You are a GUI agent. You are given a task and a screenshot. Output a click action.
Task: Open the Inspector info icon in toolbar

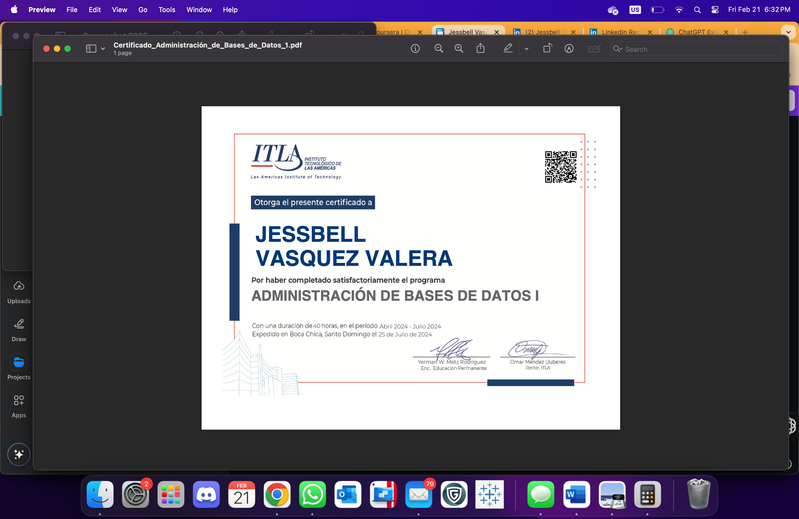point(415,48)
